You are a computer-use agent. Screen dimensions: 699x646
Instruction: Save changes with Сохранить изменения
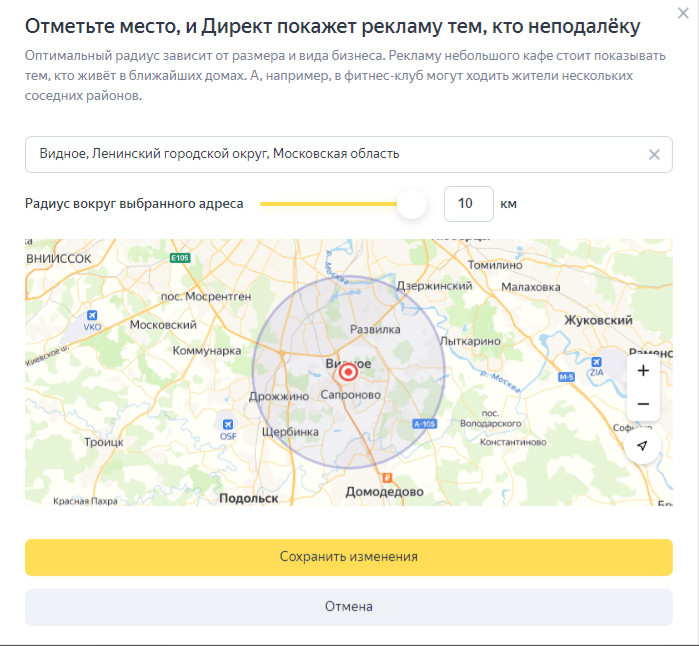(x=349, y=557)
